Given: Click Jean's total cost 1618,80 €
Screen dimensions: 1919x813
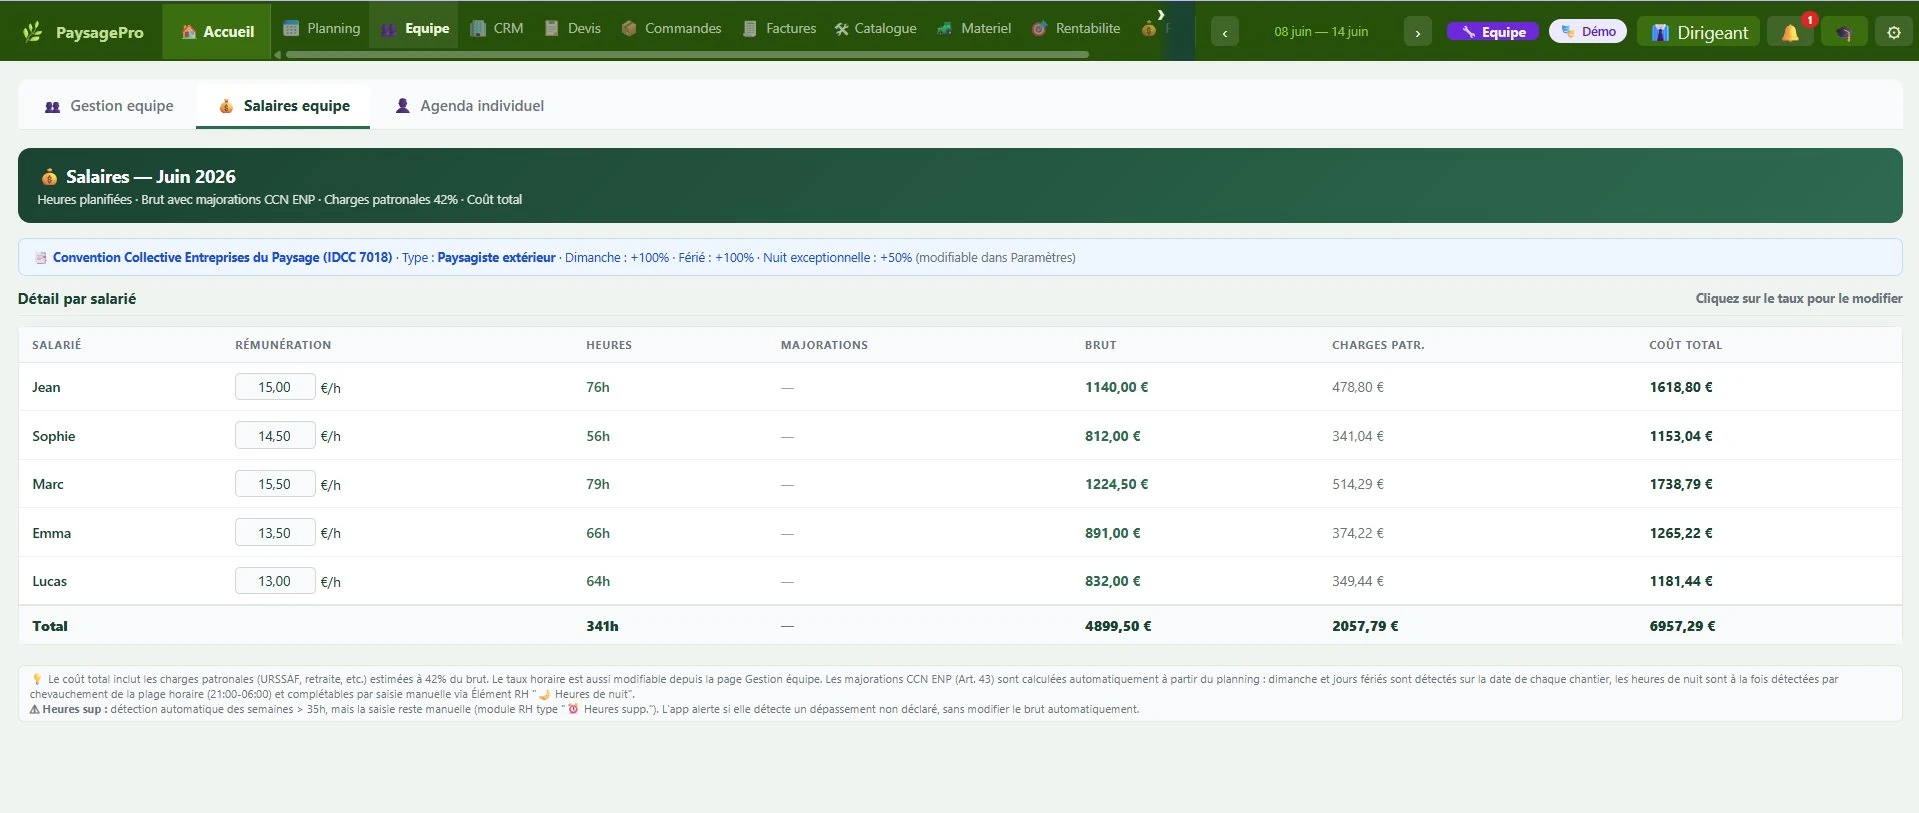Looking at the screenshot, I should pos(1681,387).
